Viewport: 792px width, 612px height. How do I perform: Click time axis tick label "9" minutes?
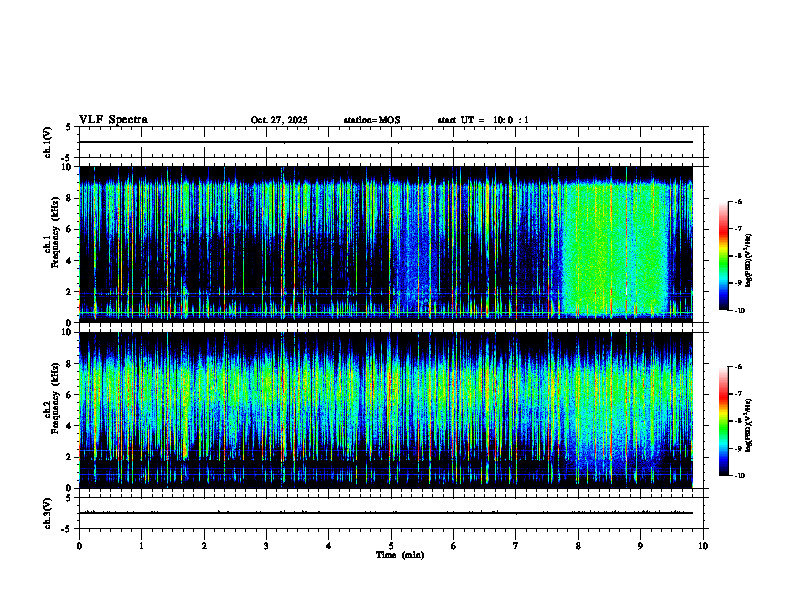[640, 546]
